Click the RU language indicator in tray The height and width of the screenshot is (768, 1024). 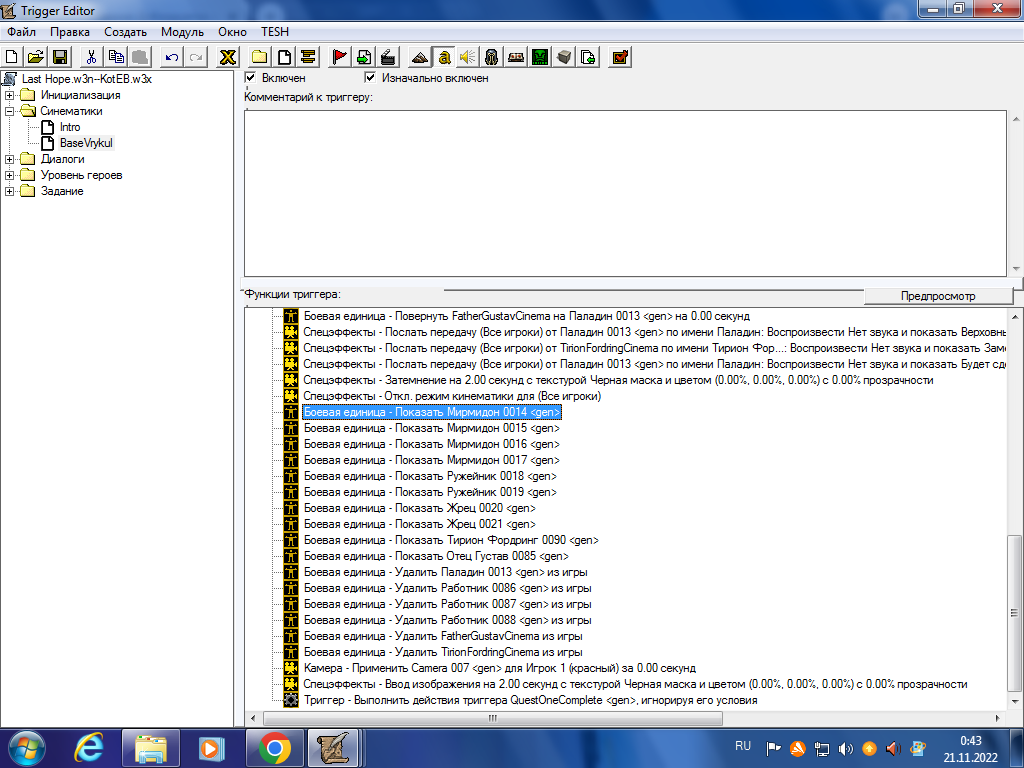pyautogui.click(x=743, y=746)
